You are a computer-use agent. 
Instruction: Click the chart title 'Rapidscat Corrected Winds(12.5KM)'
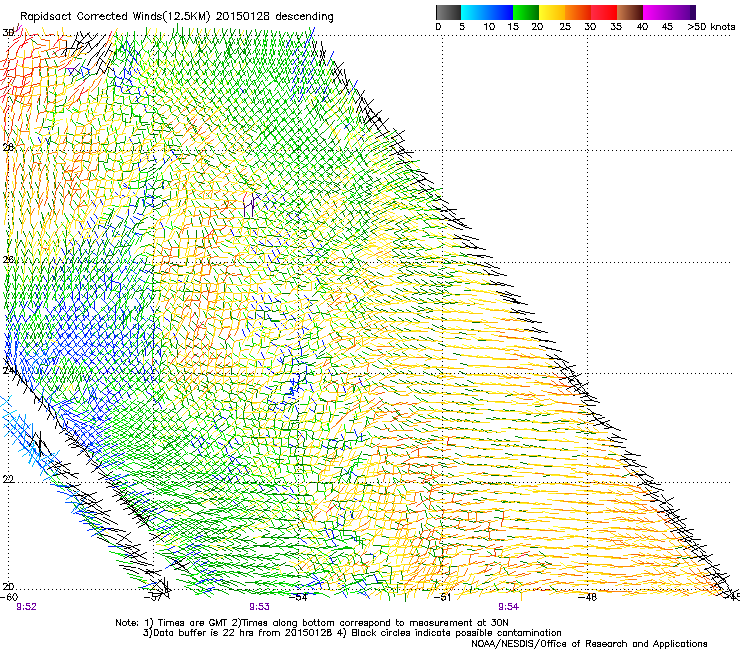coord(115,17)
